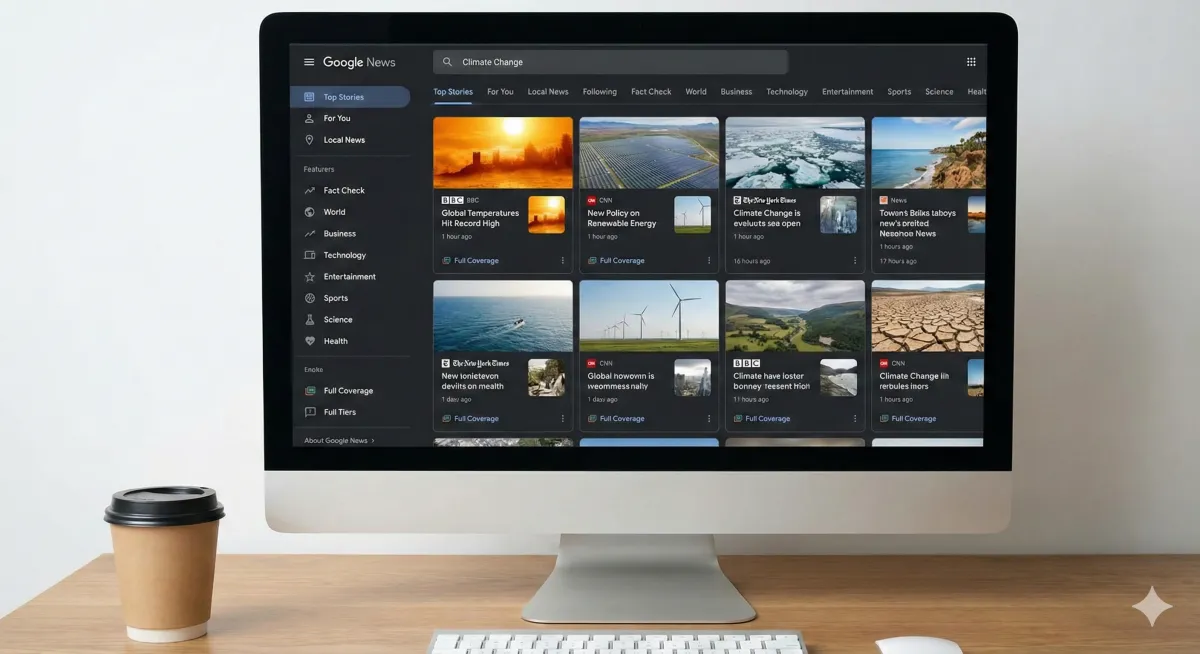Open the large wind turbines field image
This screenshot has width=1200, height=654.
click(x=649, y=316)
